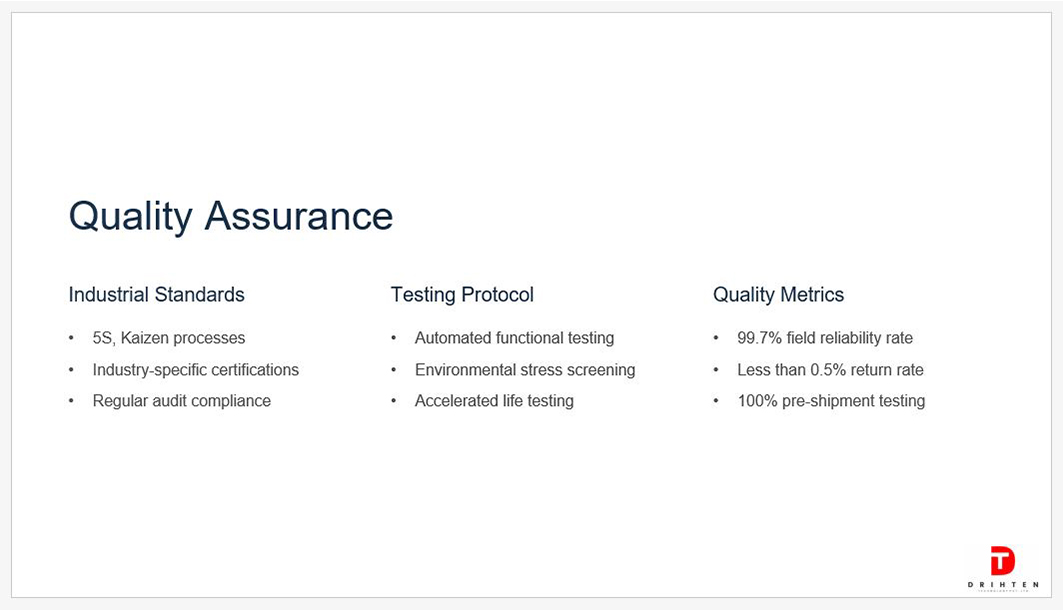Click Automated functional testing bullet
Image resolution: width=1063 pixels, height=611 pixels.
pyautogui.click(x=515, y=338)
